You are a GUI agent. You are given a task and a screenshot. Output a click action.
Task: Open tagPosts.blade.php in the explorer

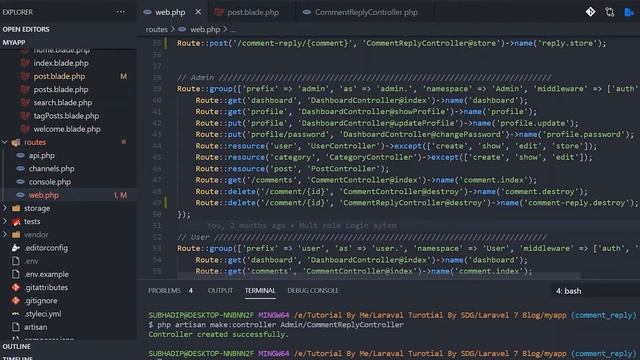(66, 116)
